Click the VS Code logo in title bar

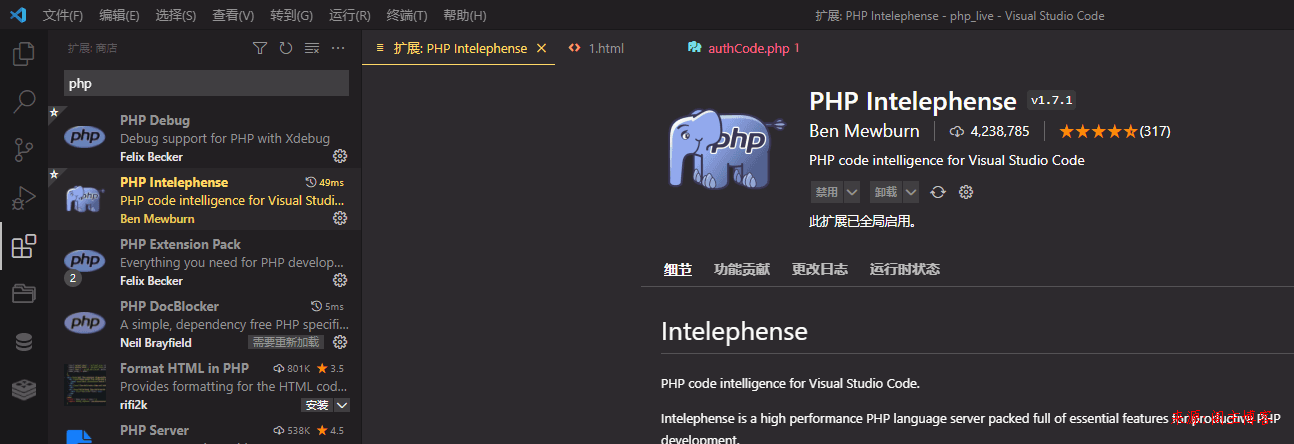coord(18,15)
